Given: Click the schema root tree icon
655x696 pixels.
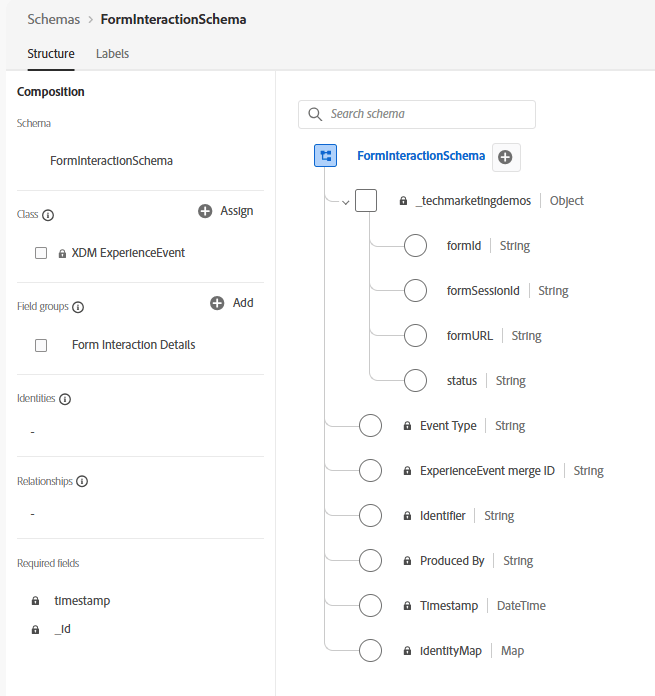Looking at the screenshot, I should point(325,156).
